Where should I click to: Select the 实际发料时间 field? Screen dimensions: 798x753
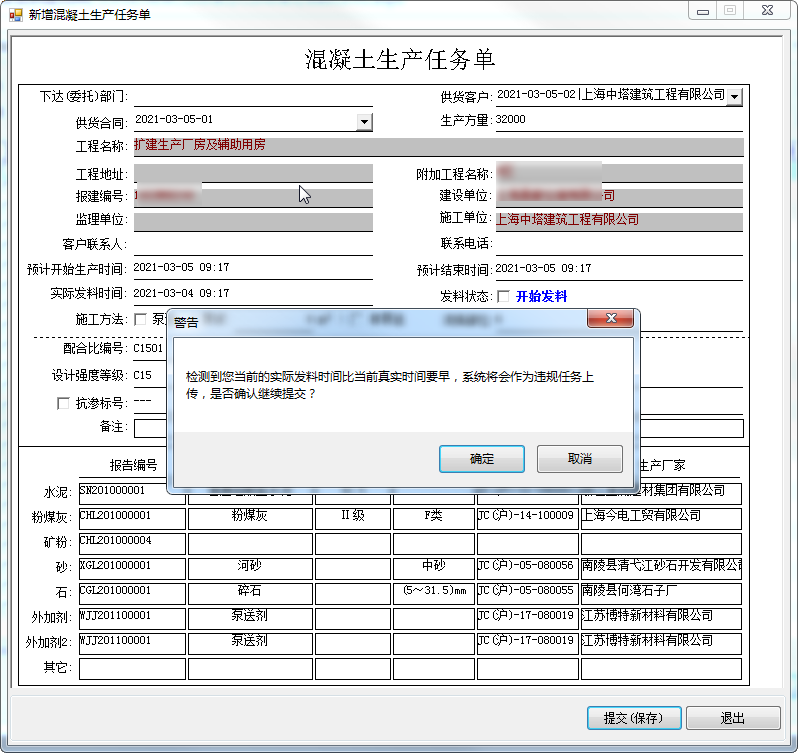252,294
